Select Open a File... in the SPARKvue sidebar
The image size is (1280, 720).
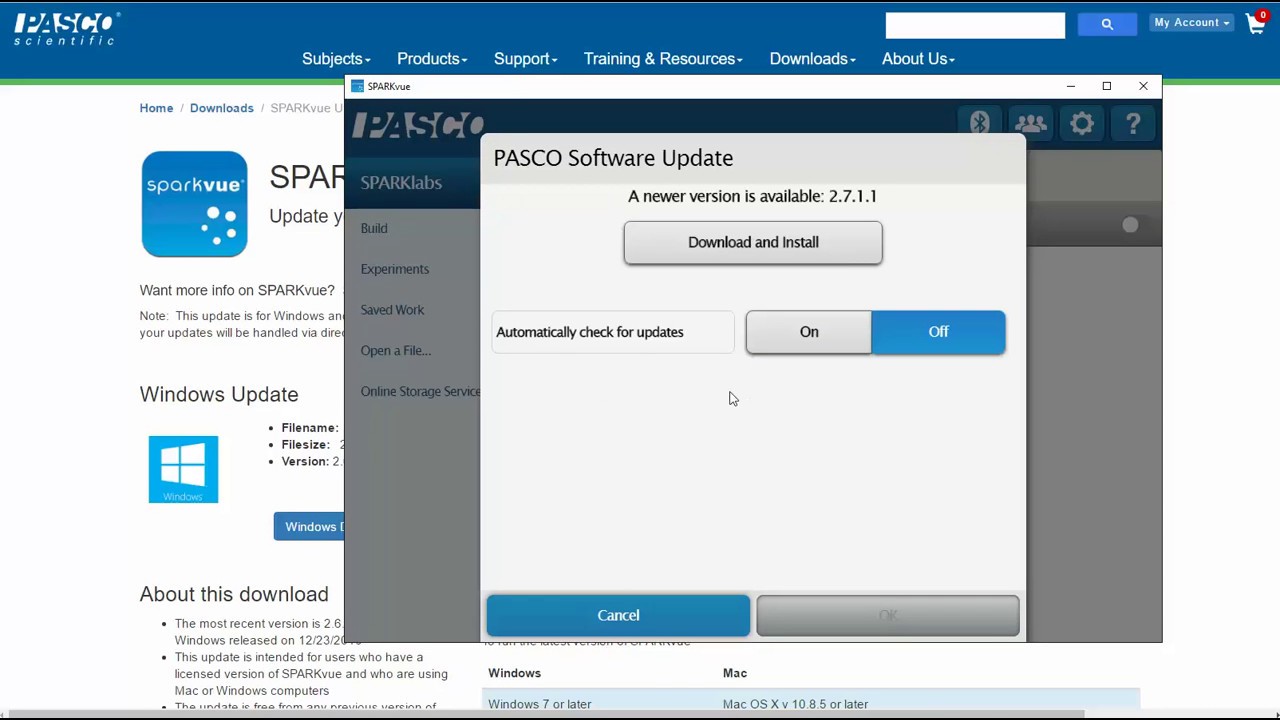[x=396, y=351]
